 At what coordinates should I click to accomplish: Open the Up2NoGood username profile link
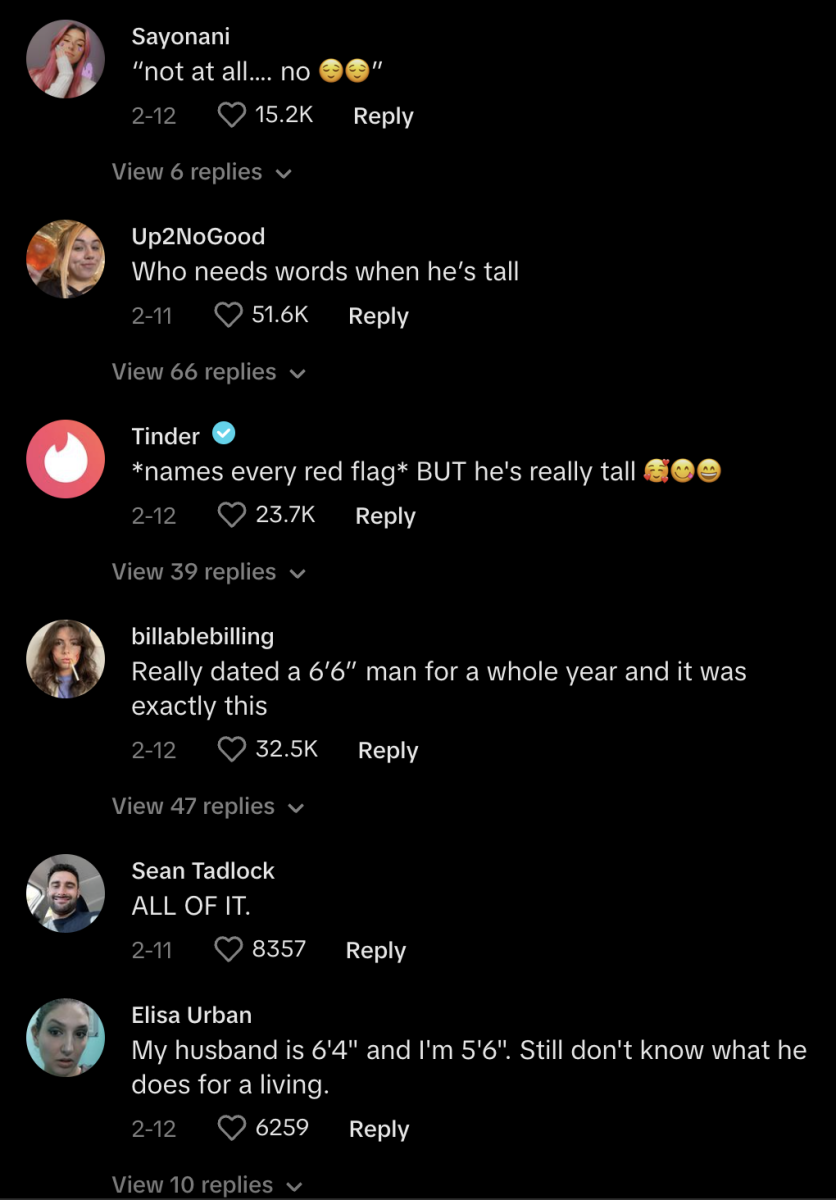tap(198, 237)
